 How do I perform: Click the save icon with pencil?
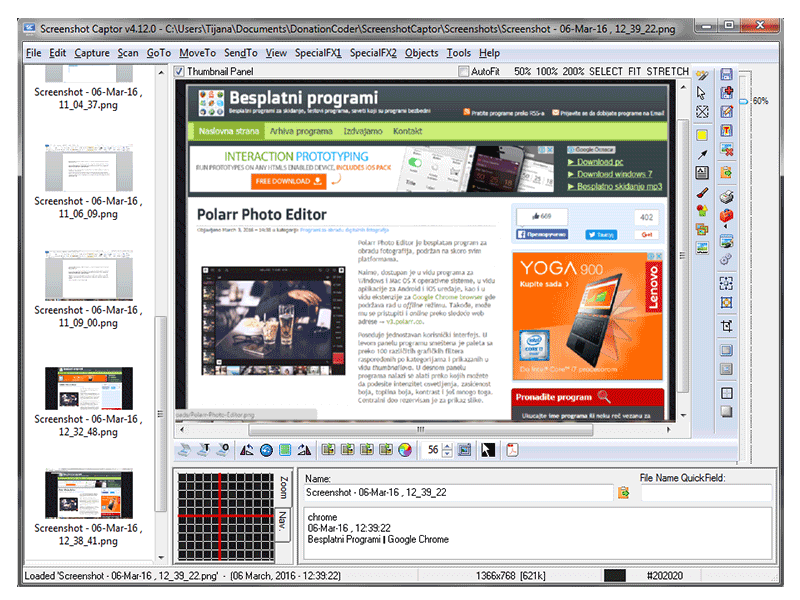pyautogui.click(x=727, y=111)
